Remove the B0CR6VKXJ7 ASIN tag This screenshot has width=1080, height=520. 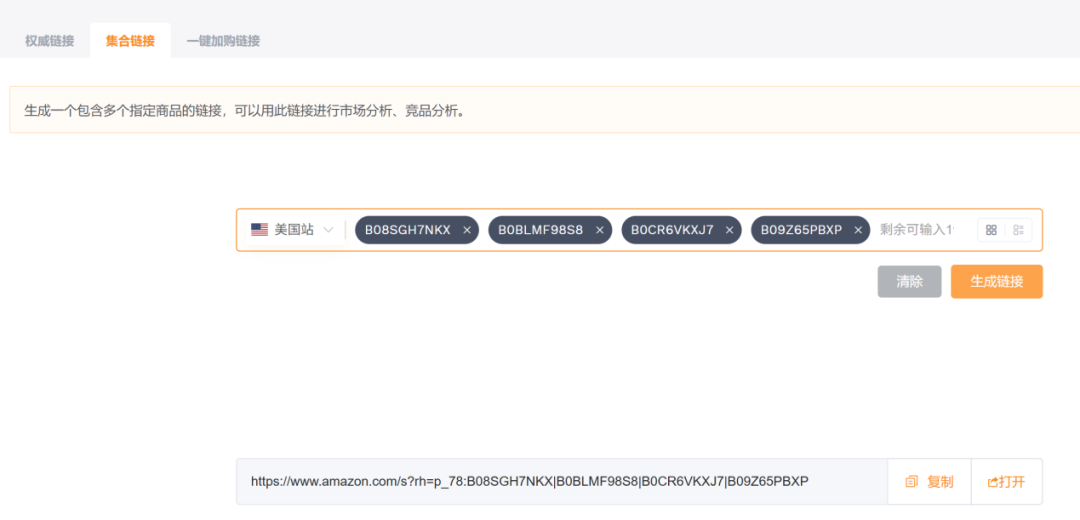(x=730, y=230)
